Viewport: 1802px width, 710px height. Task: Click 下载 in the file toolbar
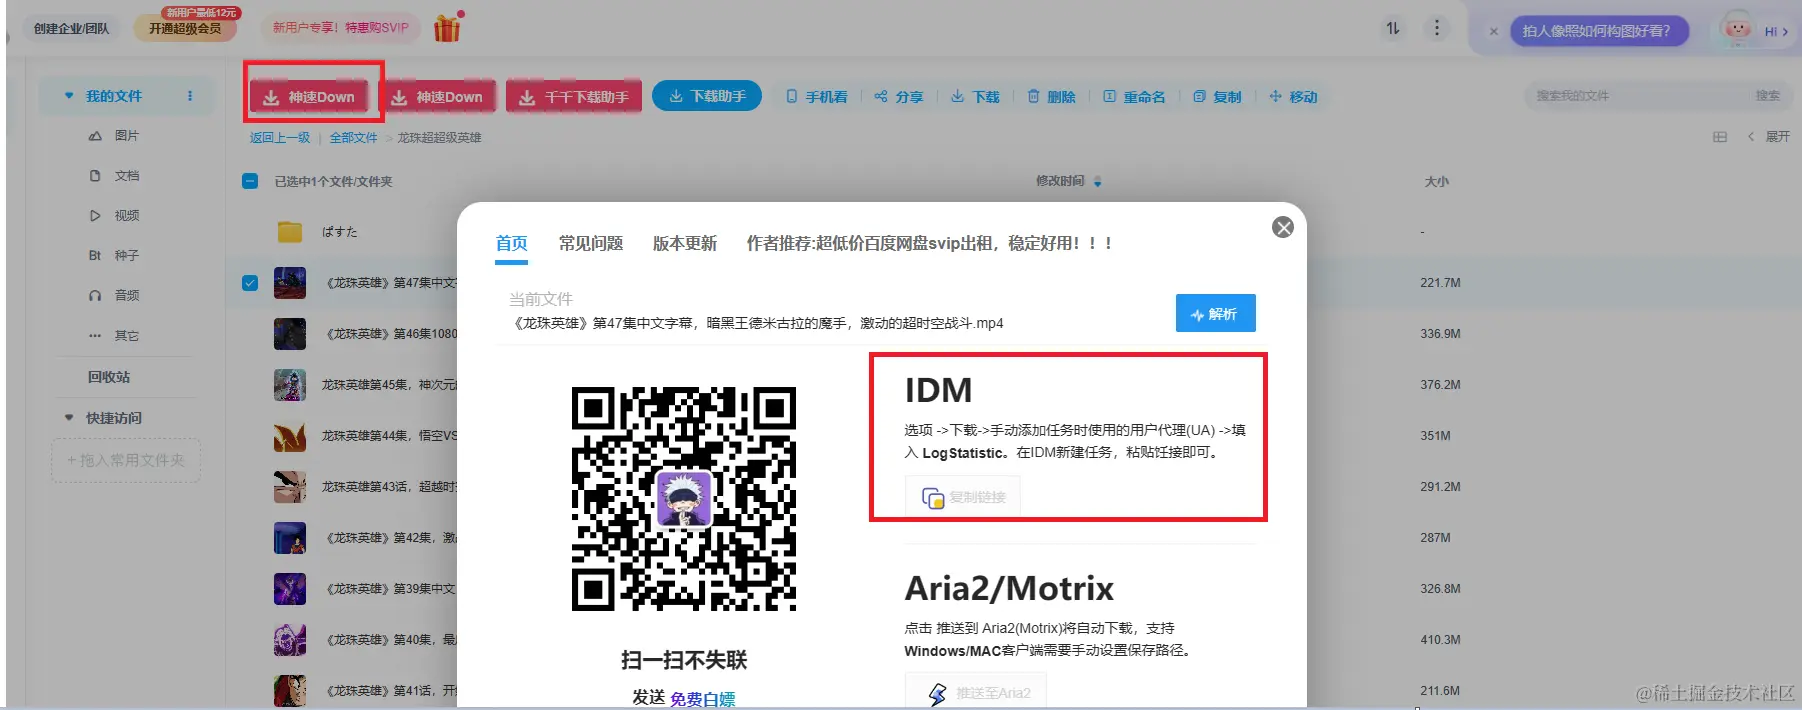pos(975,97)
